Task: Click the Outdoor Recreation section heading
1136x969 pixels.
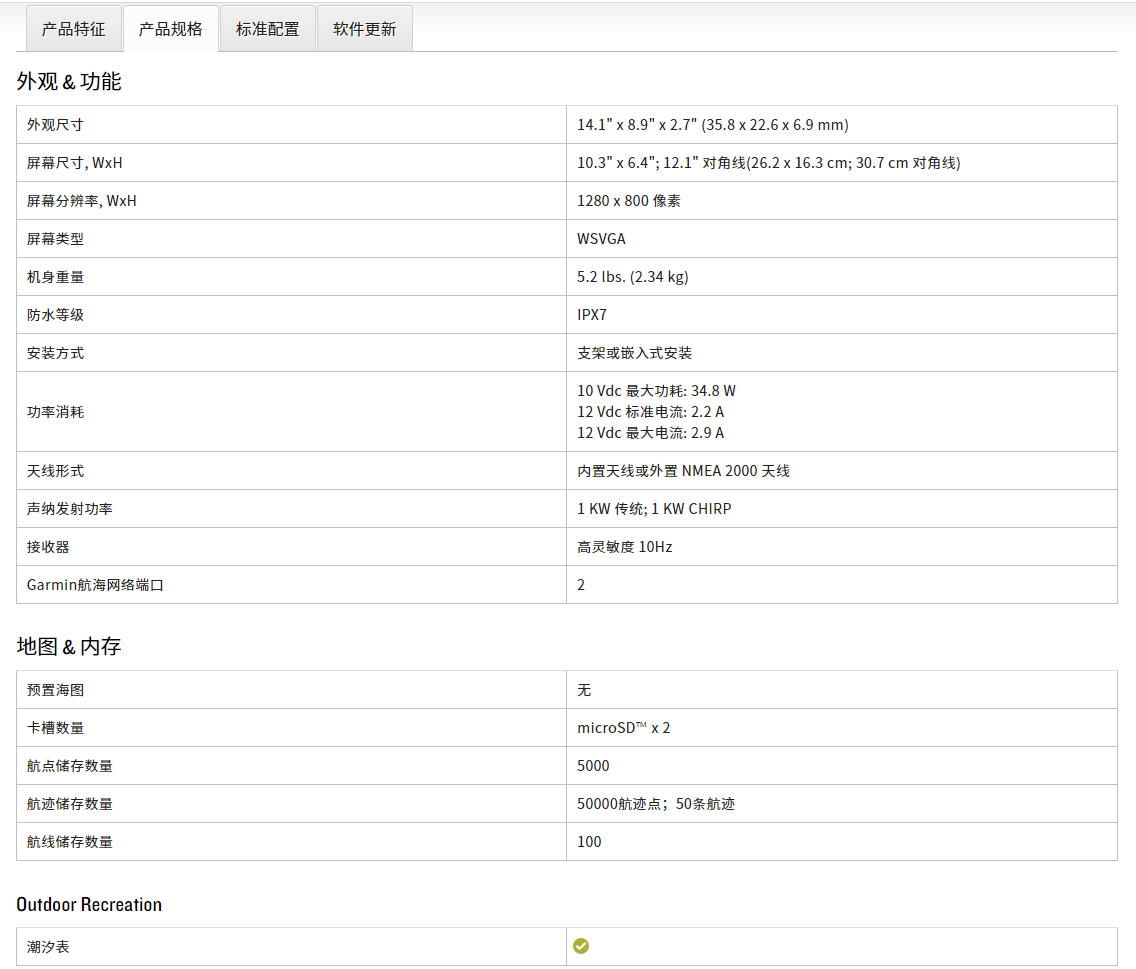Action: pyautogui.click(x=89, y=905)
